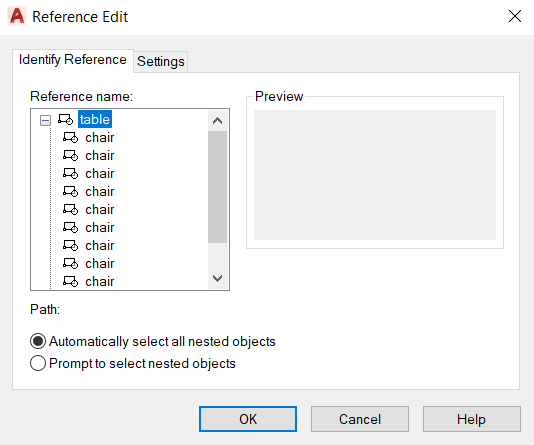534x445 pixels.
Task: Collapse the table tree node
Action: tap(45, 120)
